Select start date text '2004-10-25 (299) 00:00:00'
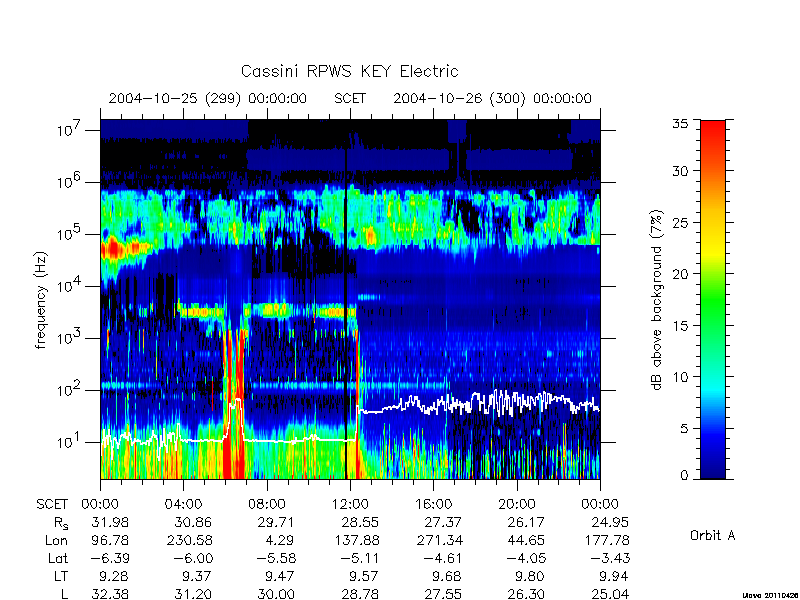This screenshot has width=800, height=600. pyautogui.click(x=208, y=98)
